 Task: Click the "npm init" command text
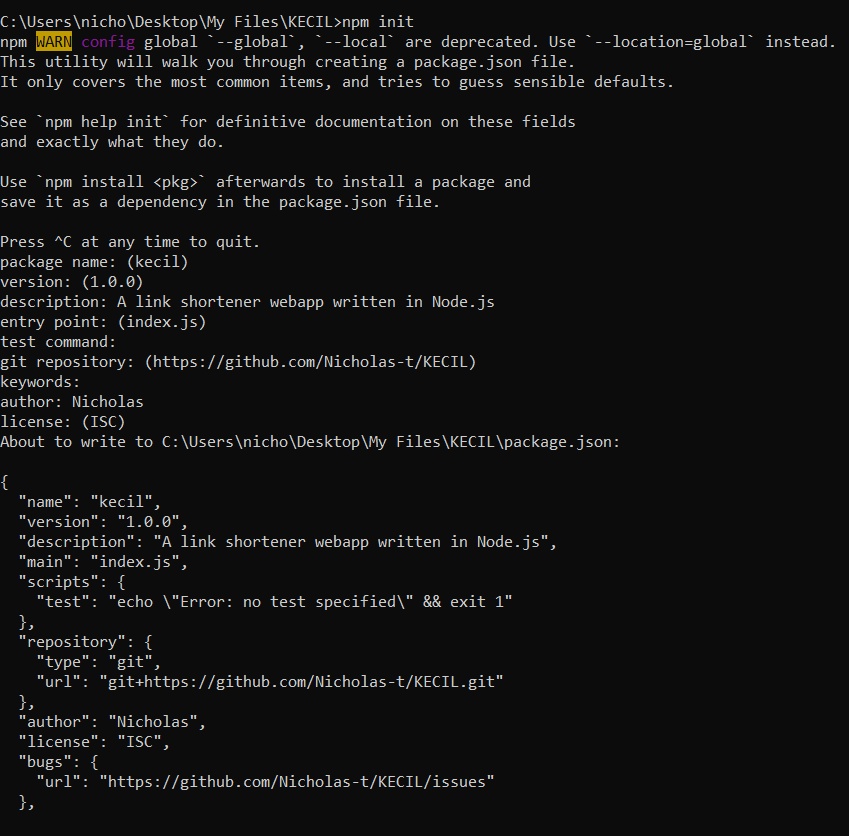[378, 21]
